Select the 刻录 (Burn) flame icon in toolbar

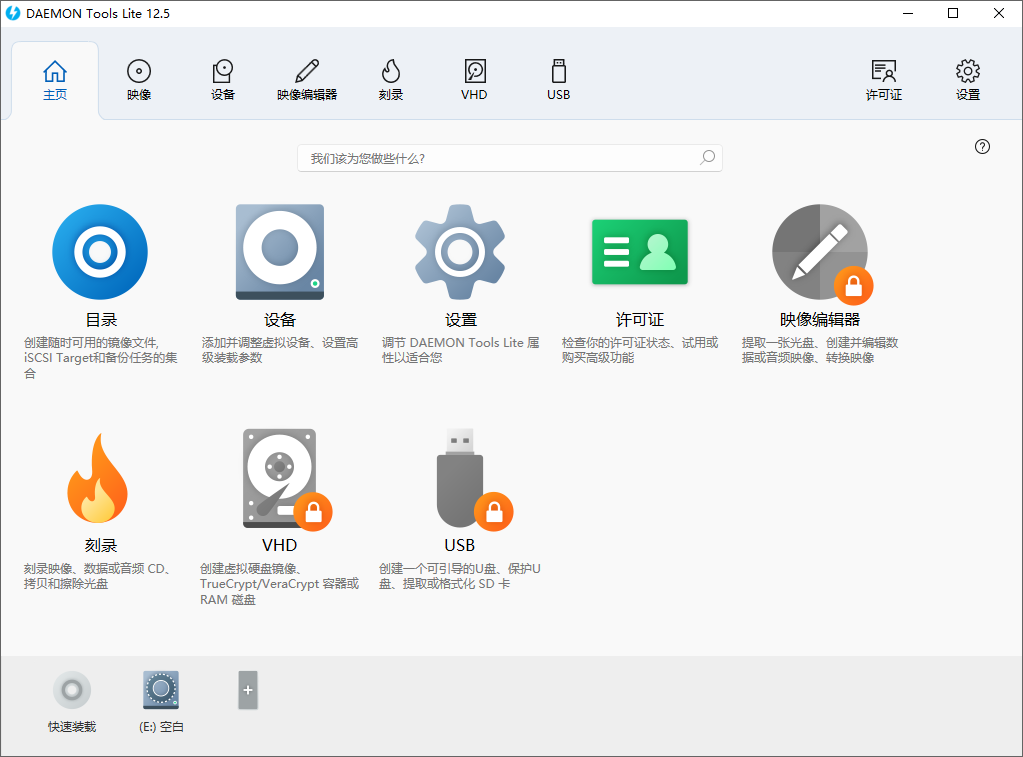pyautogui.click(x=390, y=80)
